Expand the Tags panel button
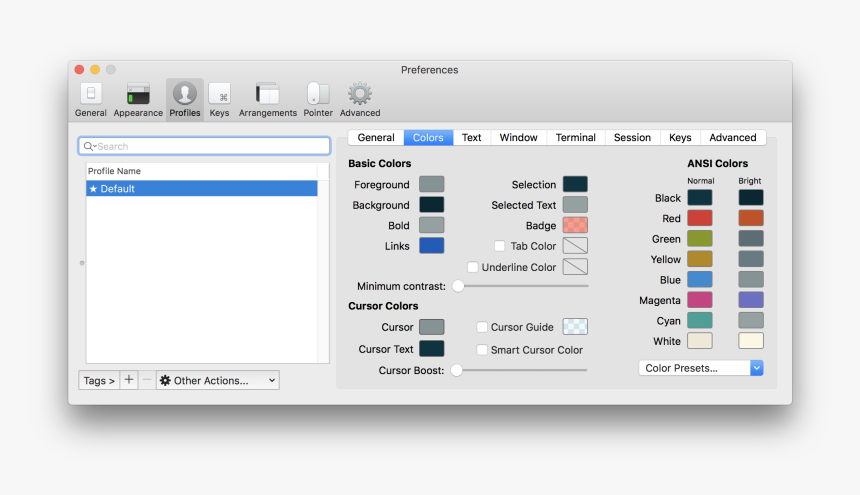 coord(99,380)
